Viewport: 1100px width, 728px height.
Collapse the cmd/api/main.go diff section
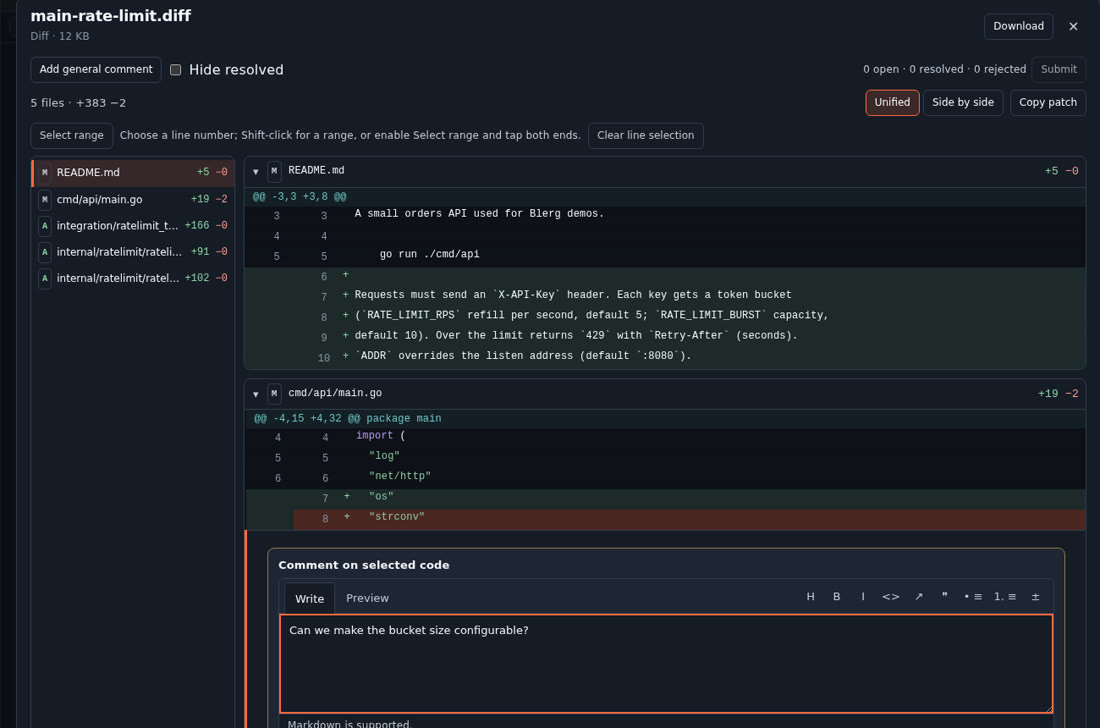256,394
